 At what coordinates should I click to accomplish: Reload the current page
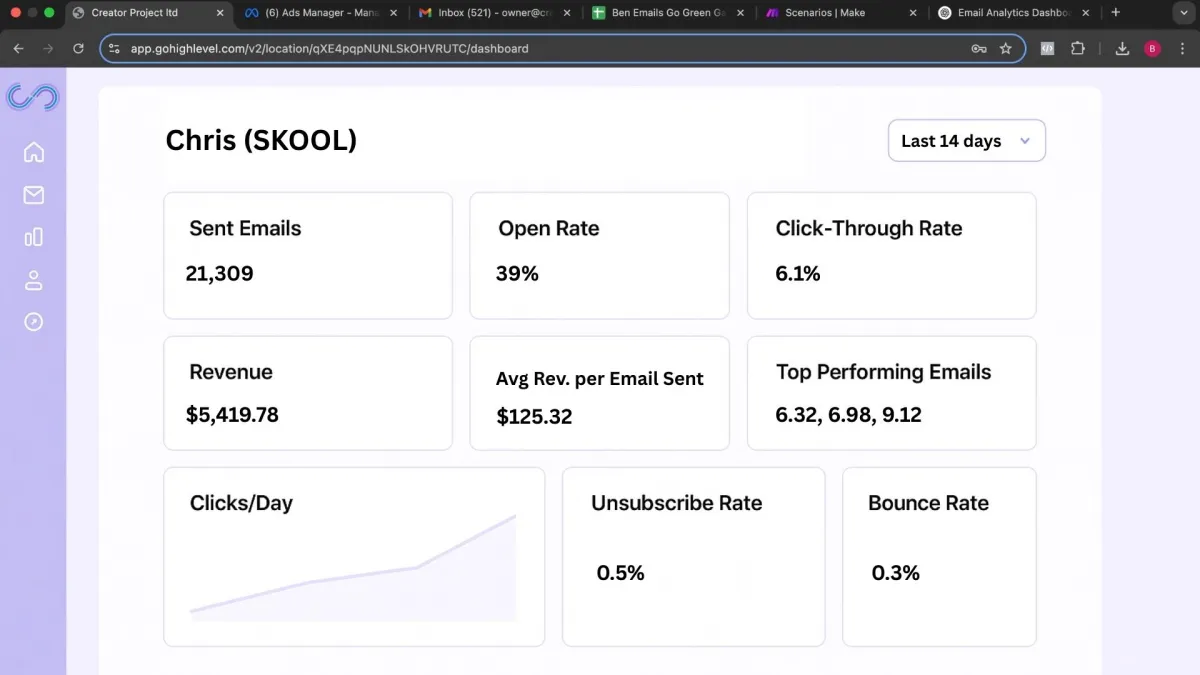point(78,48)
